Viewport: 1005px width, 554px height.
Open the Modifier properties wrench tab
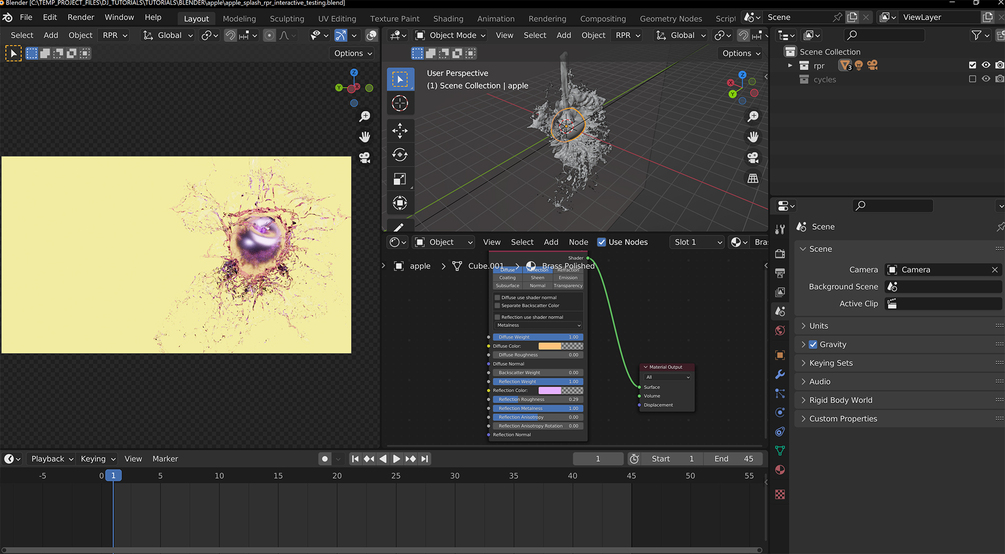tap(780, 375)
